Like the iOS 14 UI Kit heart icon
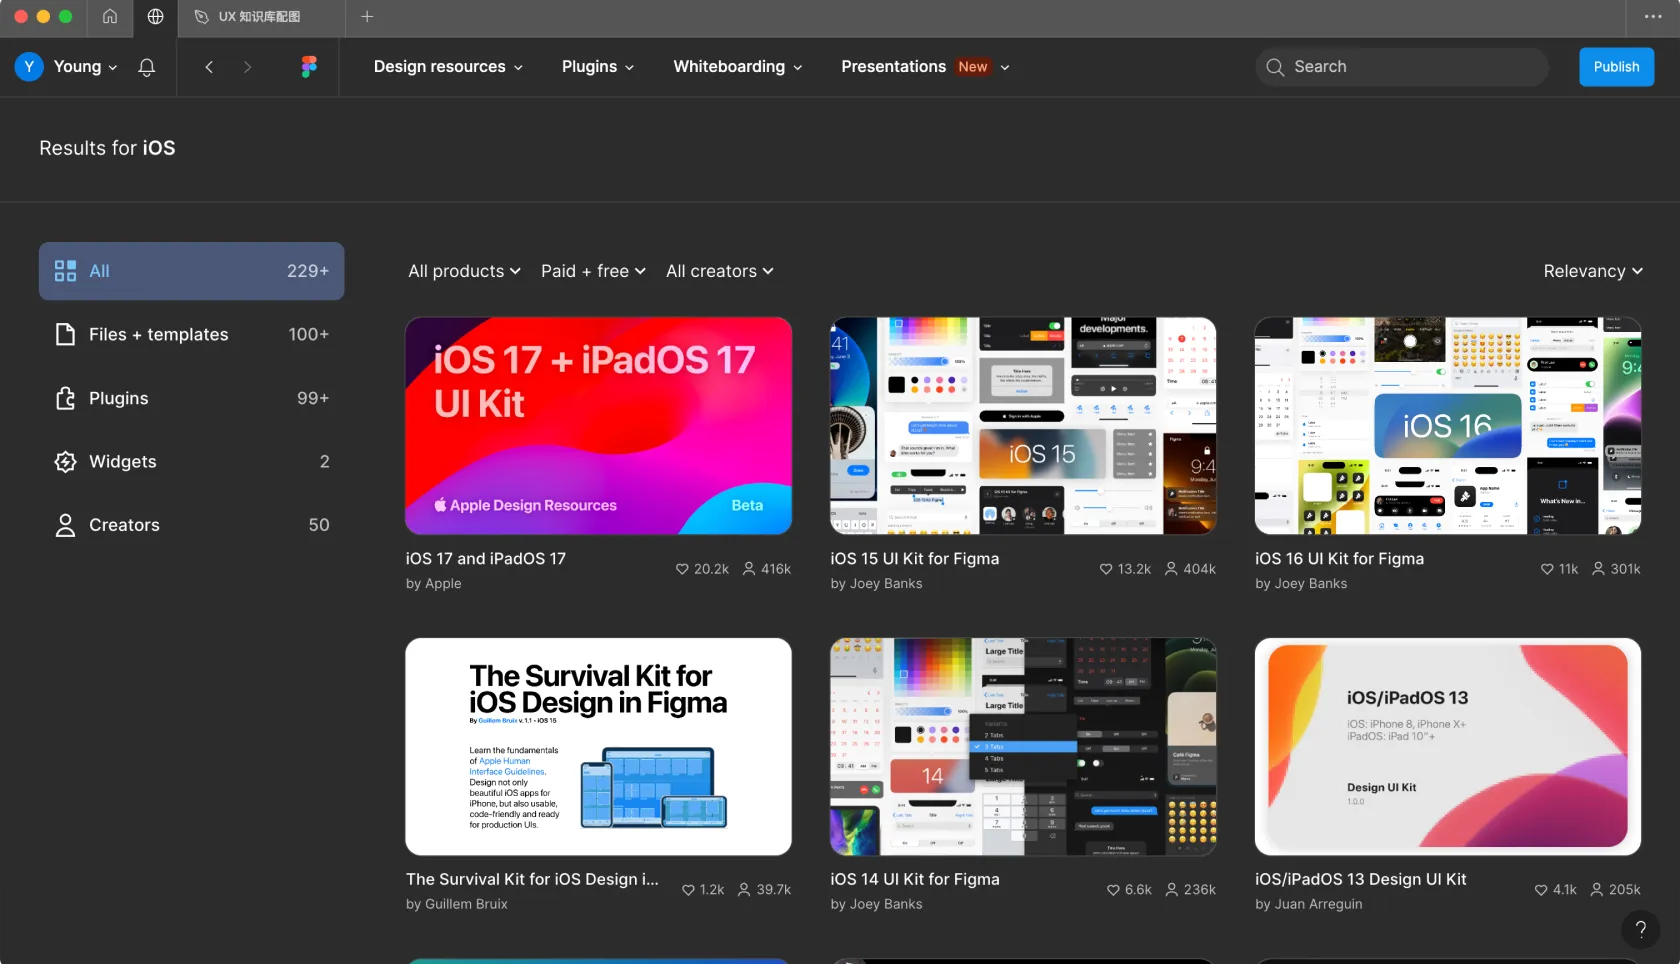Image resolution: width=1680 pixels, height=964 pixels. click(x=1113, y=890)
